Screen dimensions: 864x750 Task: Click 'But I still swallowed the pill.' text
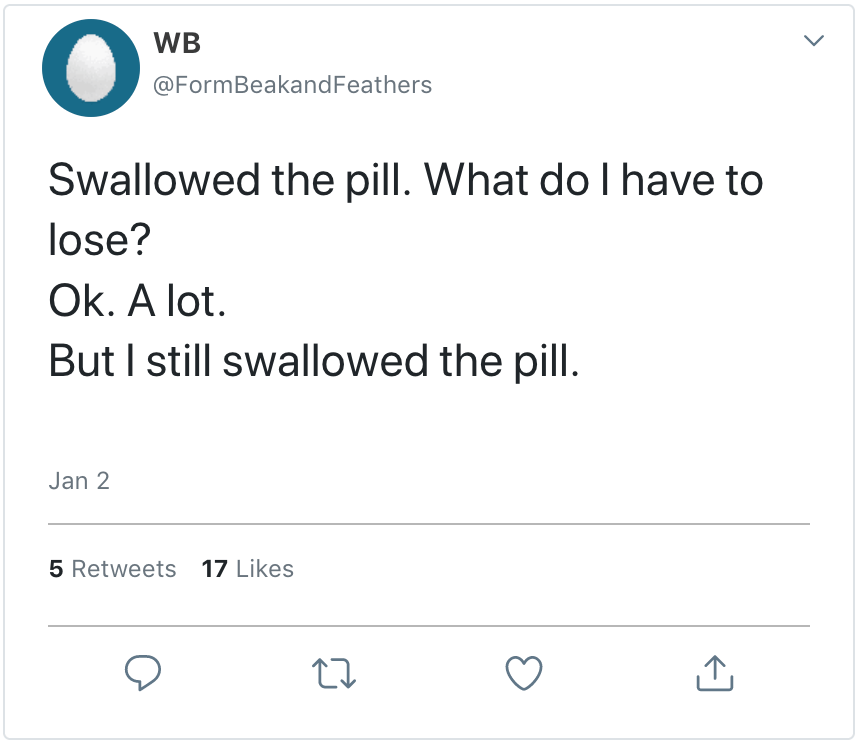click(x=313, y=361)
